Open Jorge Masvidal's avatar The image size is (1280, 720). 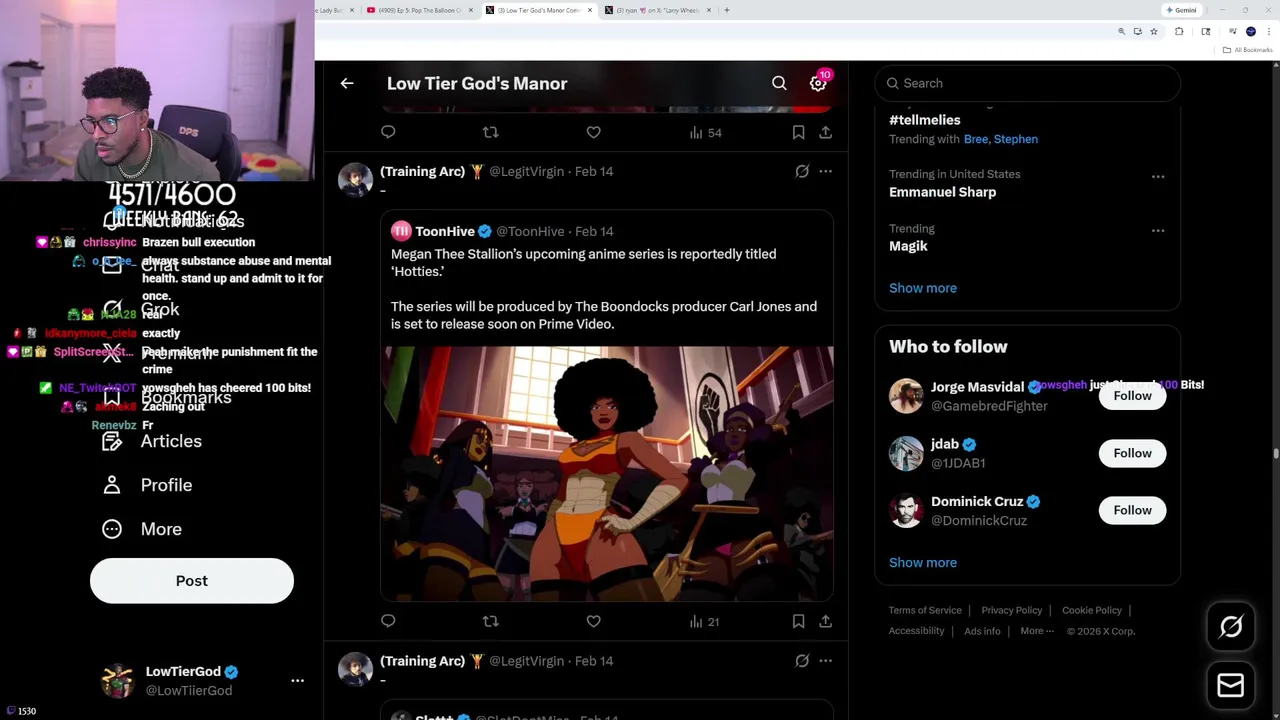(906, 396)
